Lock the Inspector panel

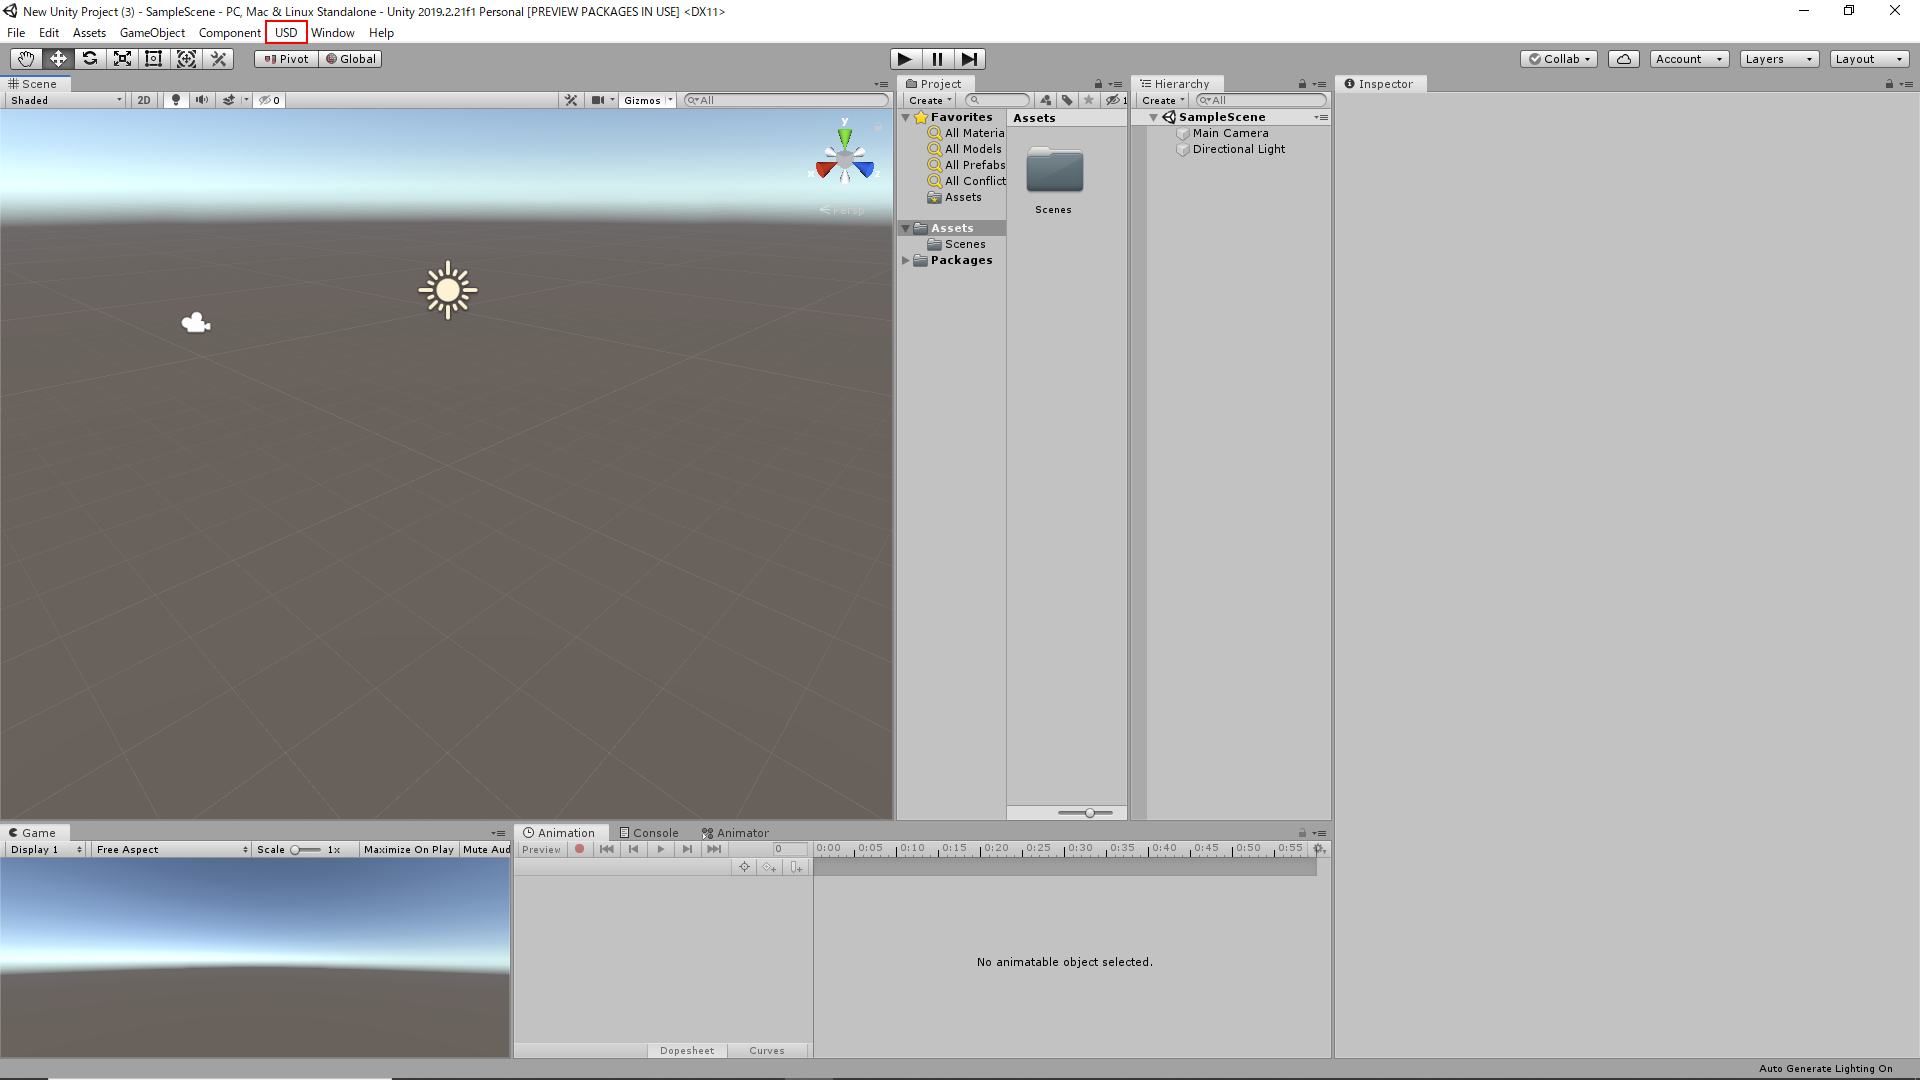click(1889, 84)
